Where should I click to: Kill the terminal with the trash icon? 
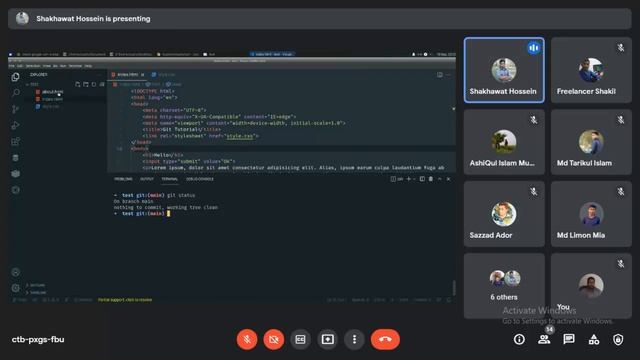pos(431,179)
